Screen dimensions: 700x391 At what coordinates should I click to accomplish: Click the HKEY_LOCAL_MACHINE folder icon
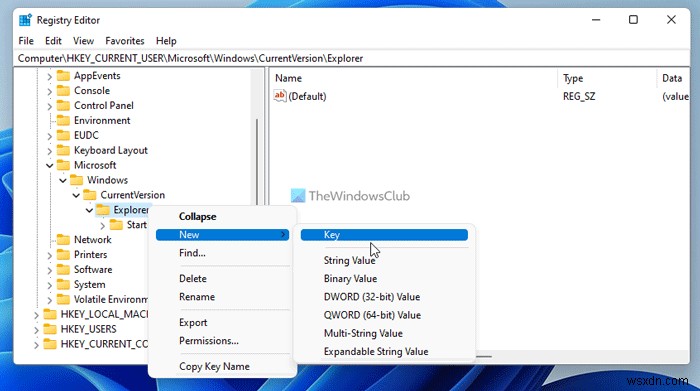pyautogui.click(x=50, y=314)
